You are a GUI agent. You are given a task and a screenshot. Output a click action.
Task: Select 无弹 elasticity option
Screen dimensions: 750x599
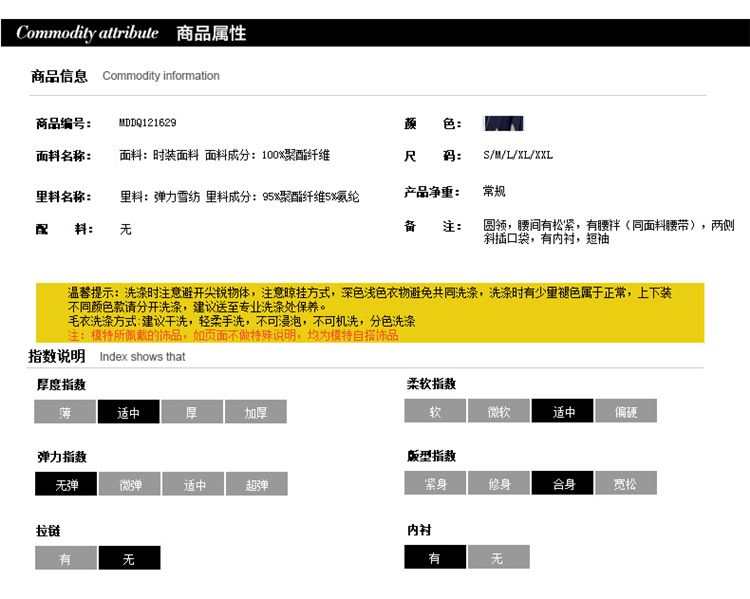(66, 484)
